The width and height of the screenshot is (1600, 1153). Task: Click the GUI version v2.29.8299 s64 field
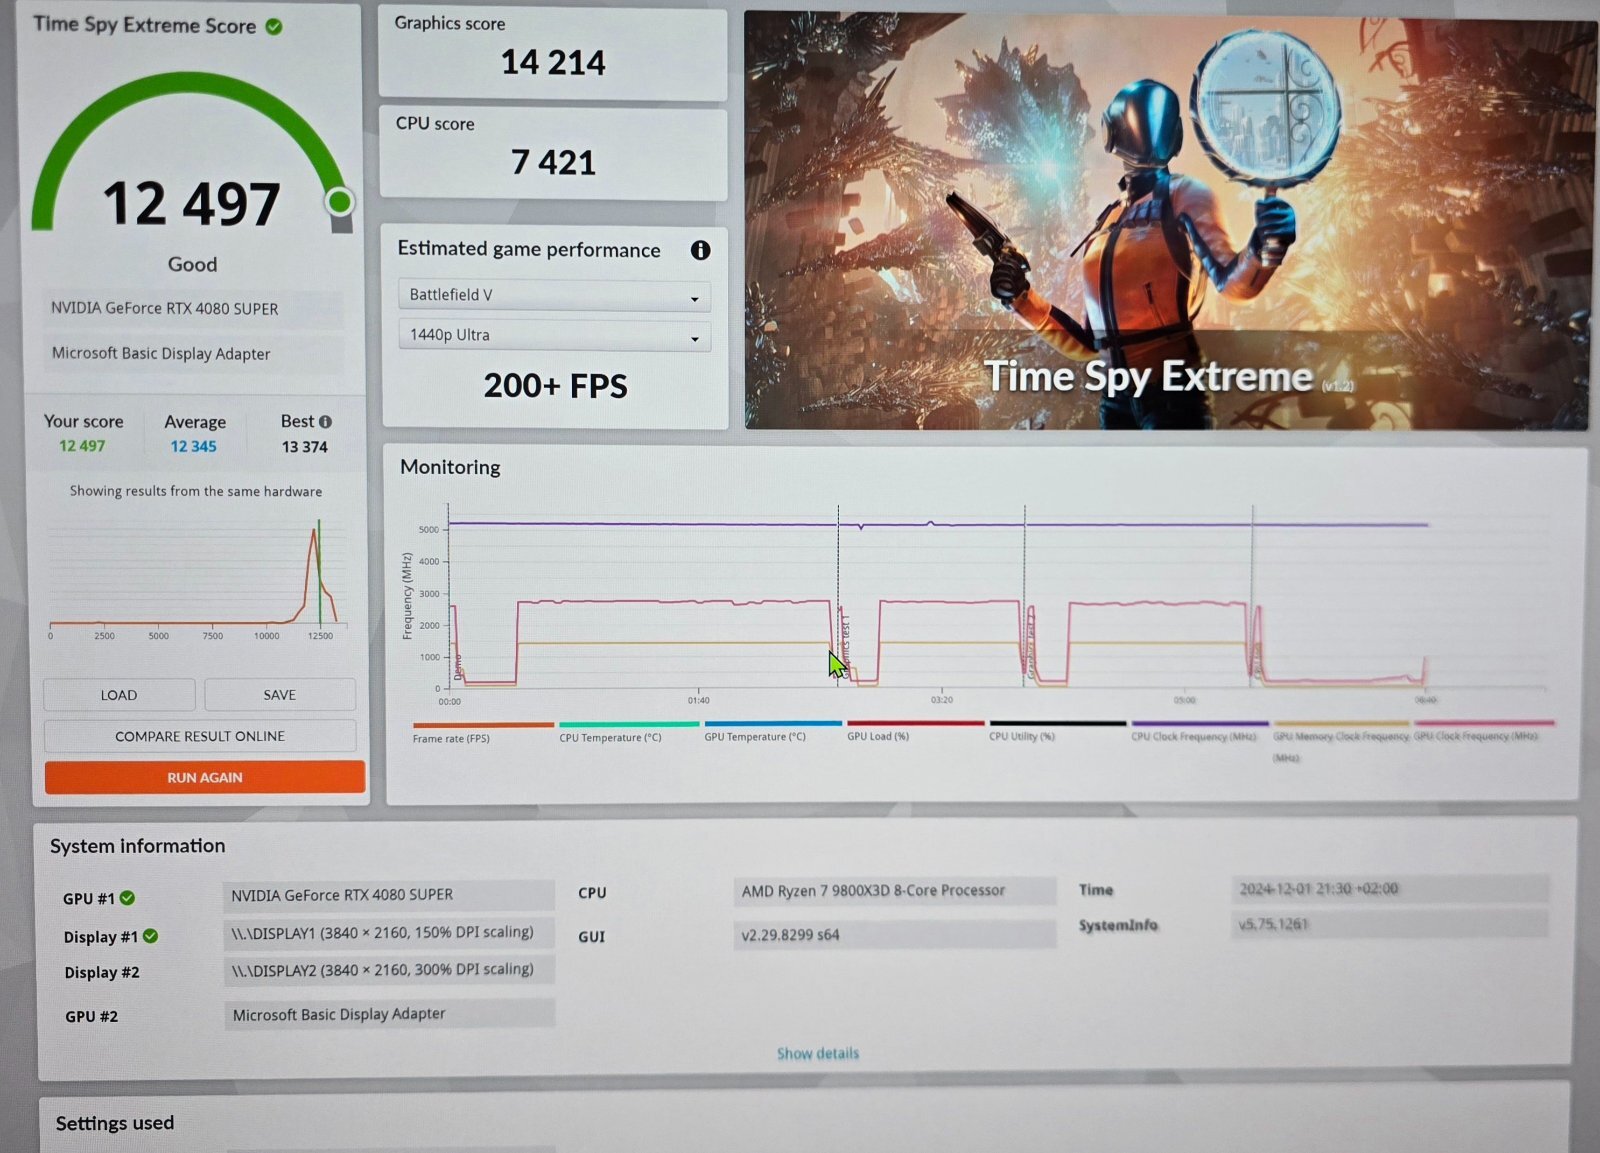tap(894, 935)
